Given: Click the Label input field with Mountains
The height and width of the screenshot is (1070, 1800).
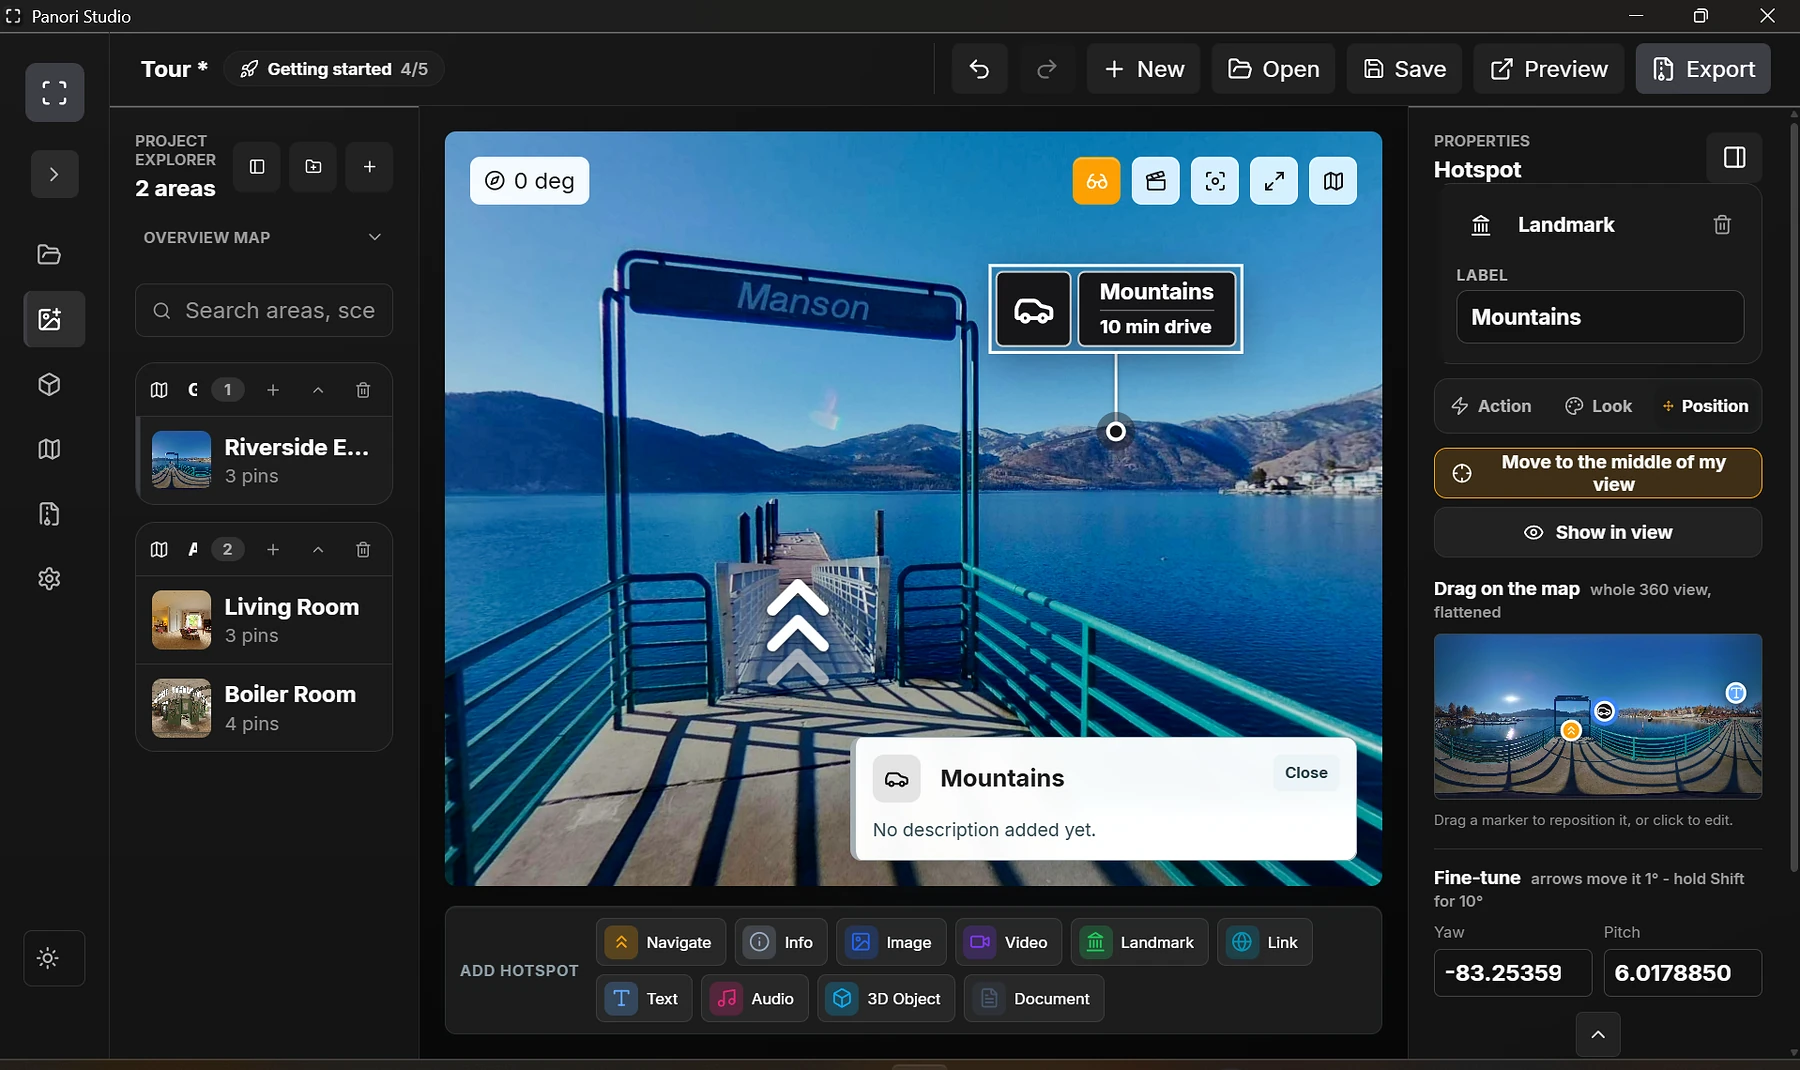Looking at the screenshot, I should (1600, 317).
